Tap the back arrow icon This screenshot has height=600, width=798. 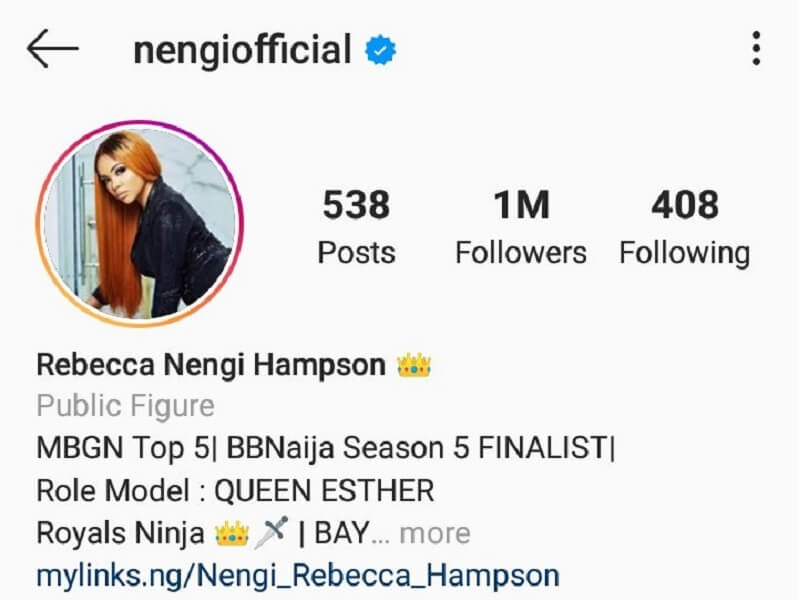pos(52,49)
